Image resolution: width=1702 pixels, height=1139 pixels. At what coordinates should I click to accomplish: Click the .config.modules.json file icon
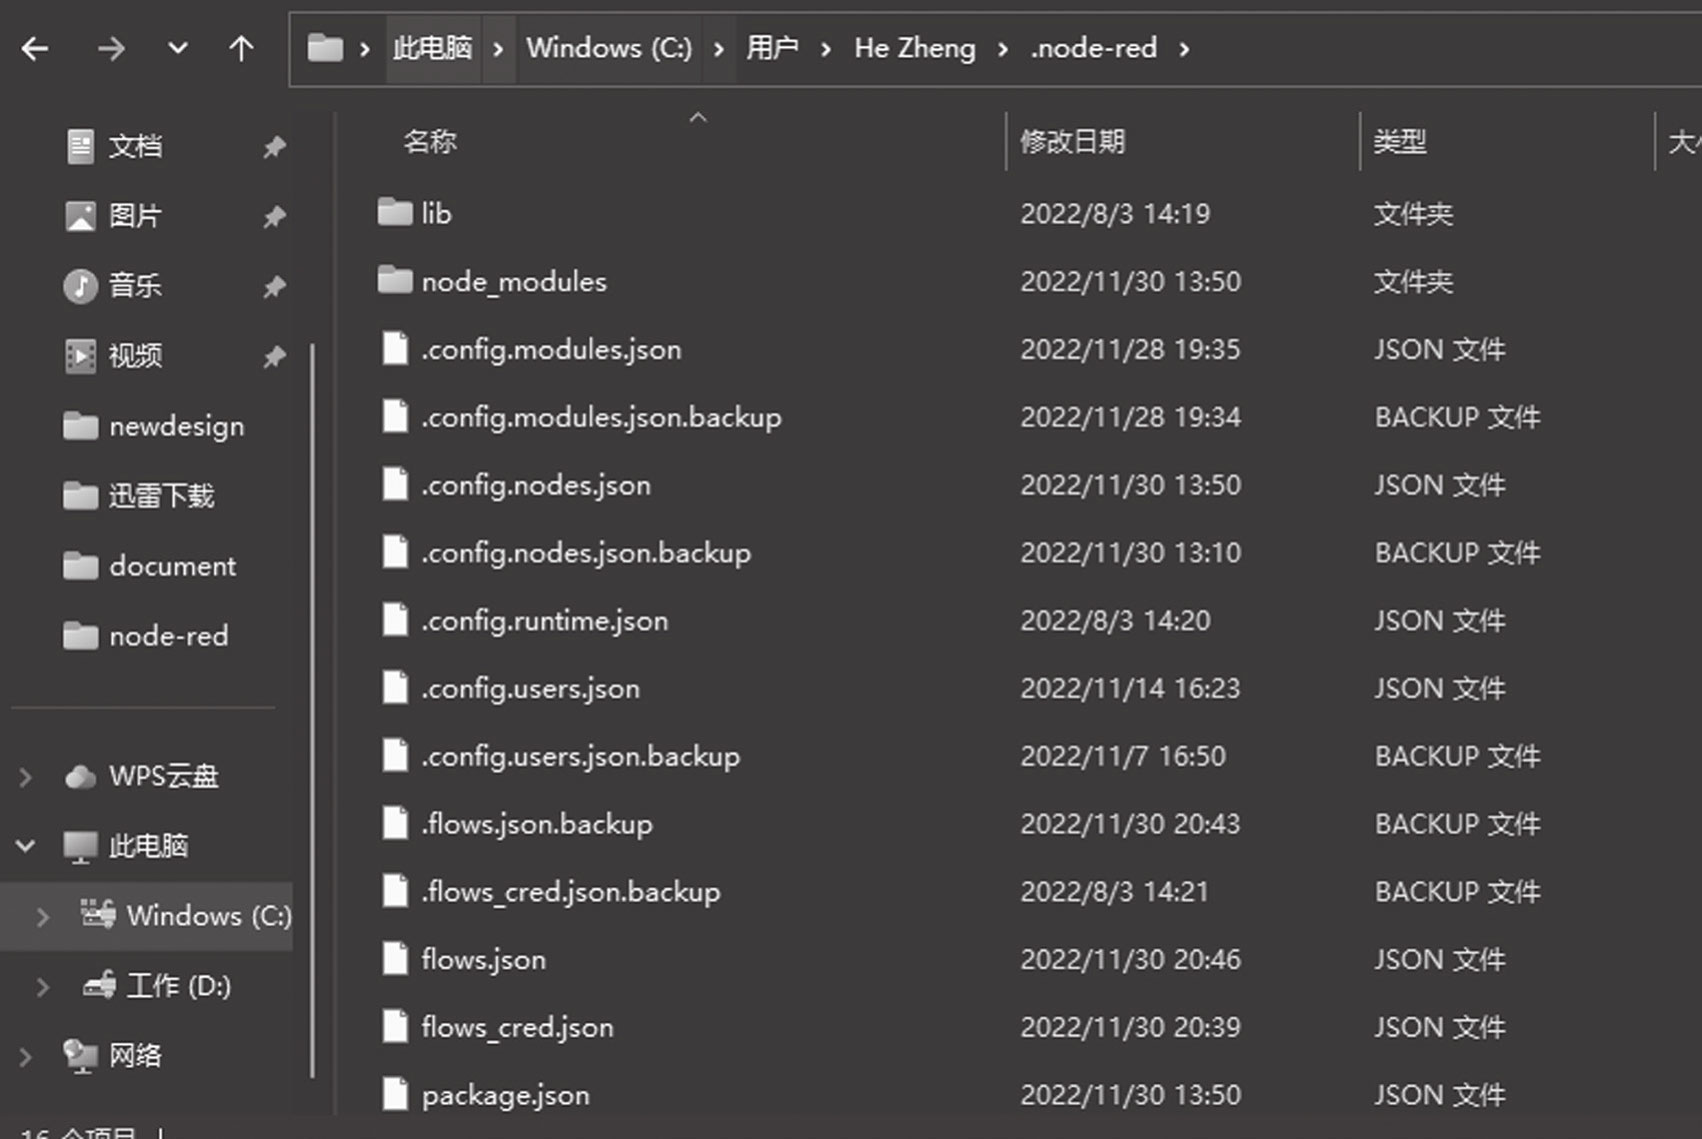[x=396, y=349]
